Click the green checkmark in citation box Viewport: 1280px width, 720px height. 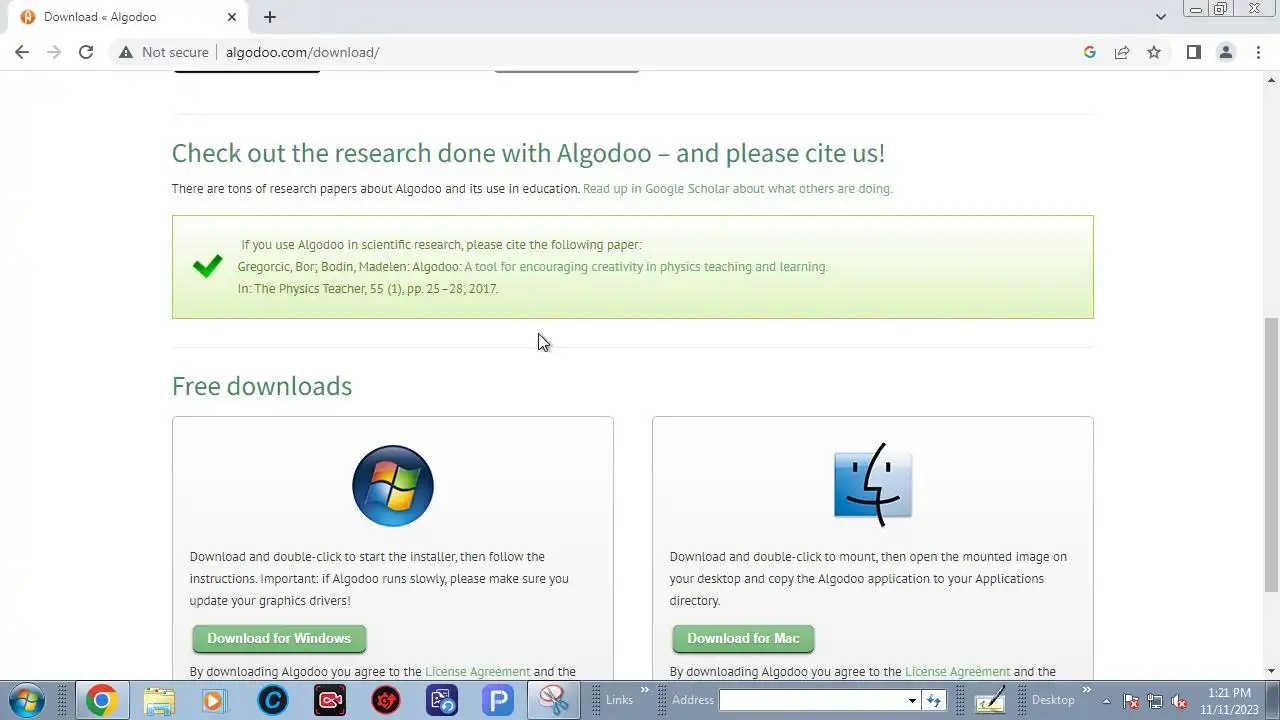[207, 266]
